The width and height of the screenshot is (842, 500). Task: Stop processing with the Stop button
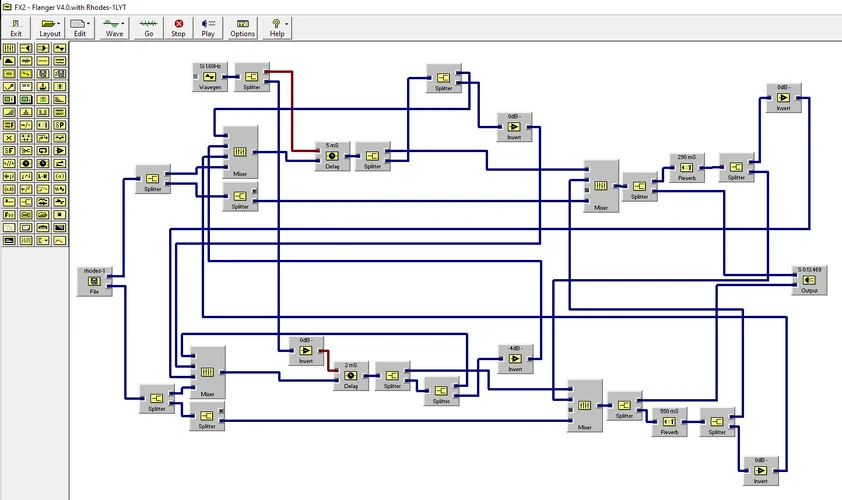point(178,27)
